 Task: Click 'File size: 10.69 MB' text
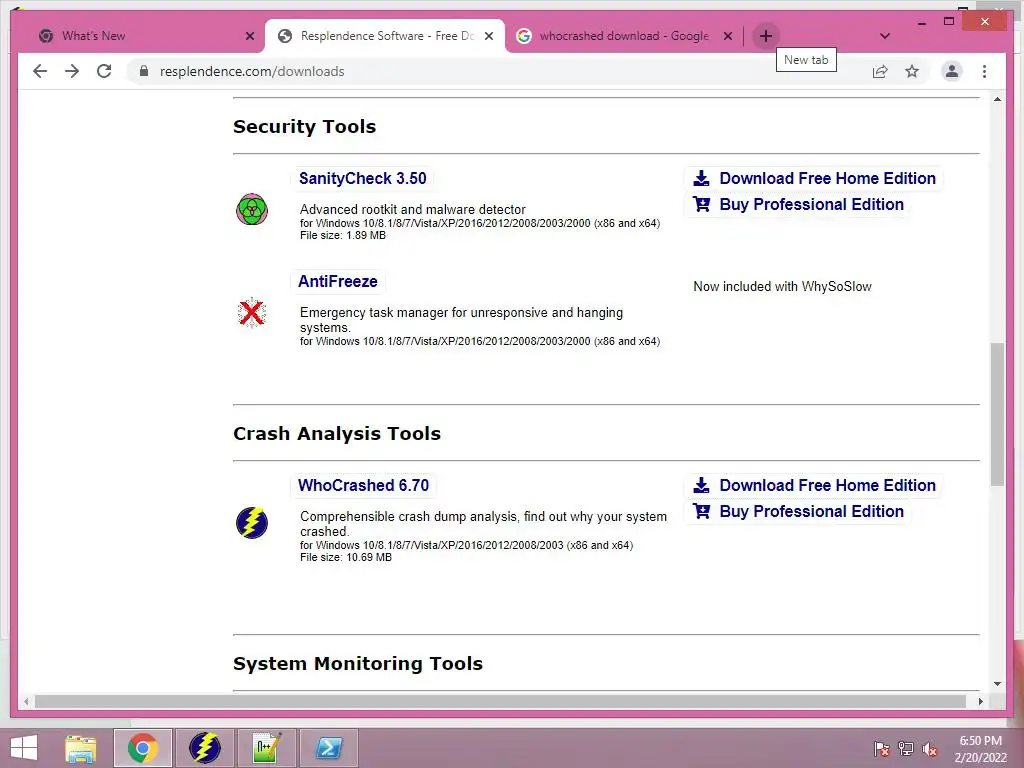pos(346,558)
